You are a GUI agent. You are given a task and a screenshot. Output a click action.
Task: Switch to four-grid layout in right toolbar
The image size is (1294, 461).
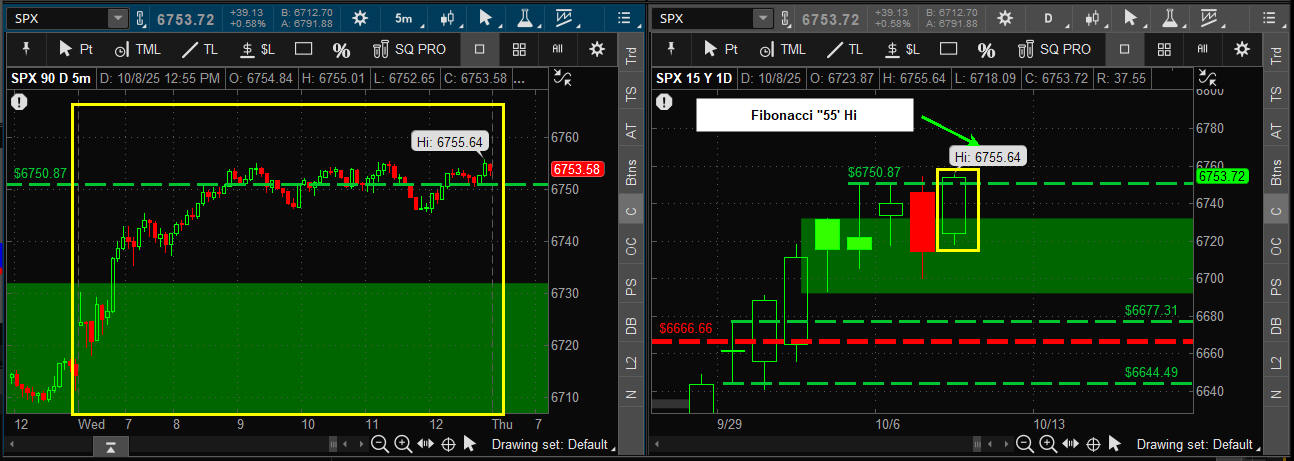1164,49
